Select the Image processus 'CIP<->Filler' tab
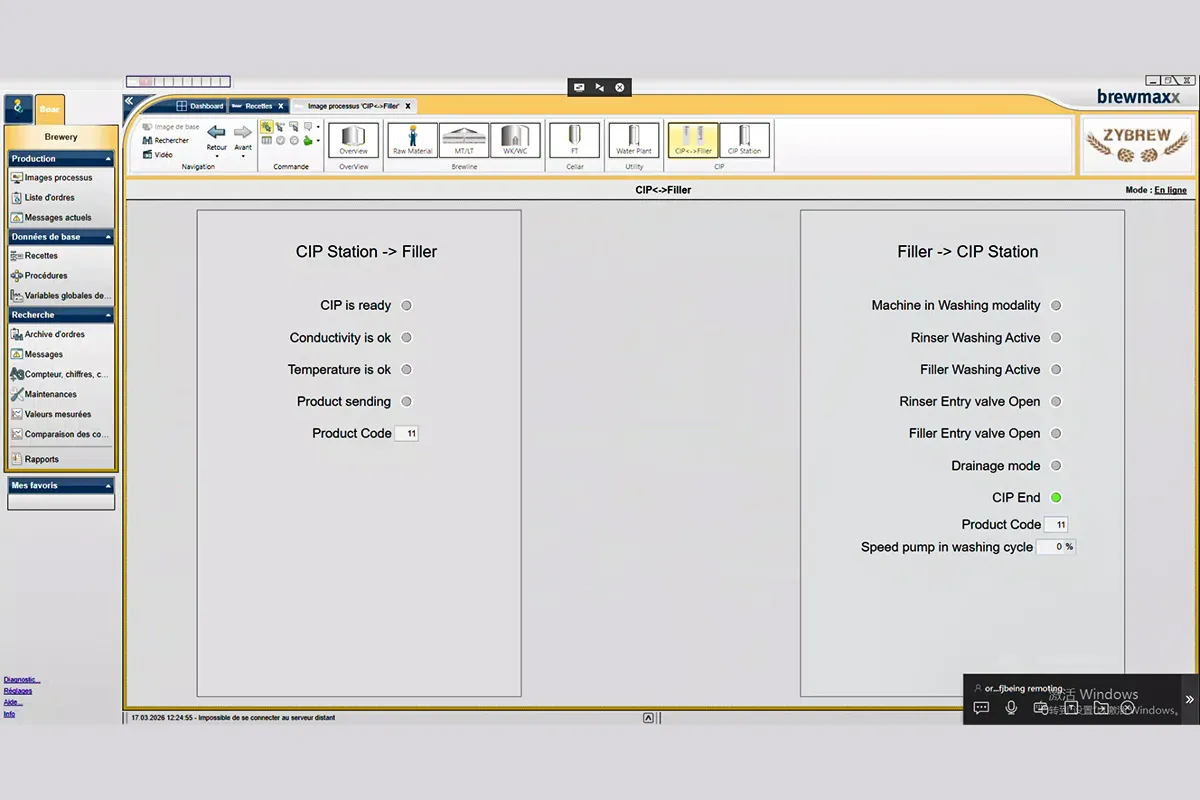 point(353,106)
